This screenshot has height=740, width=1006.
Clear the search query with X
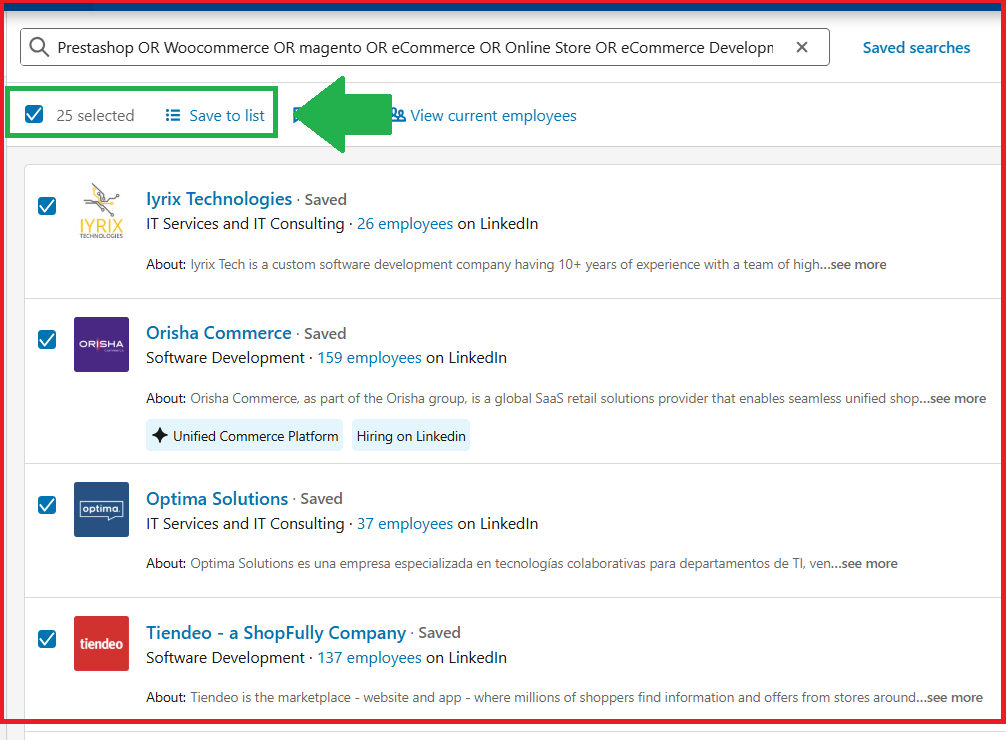[x=801, y=47]
